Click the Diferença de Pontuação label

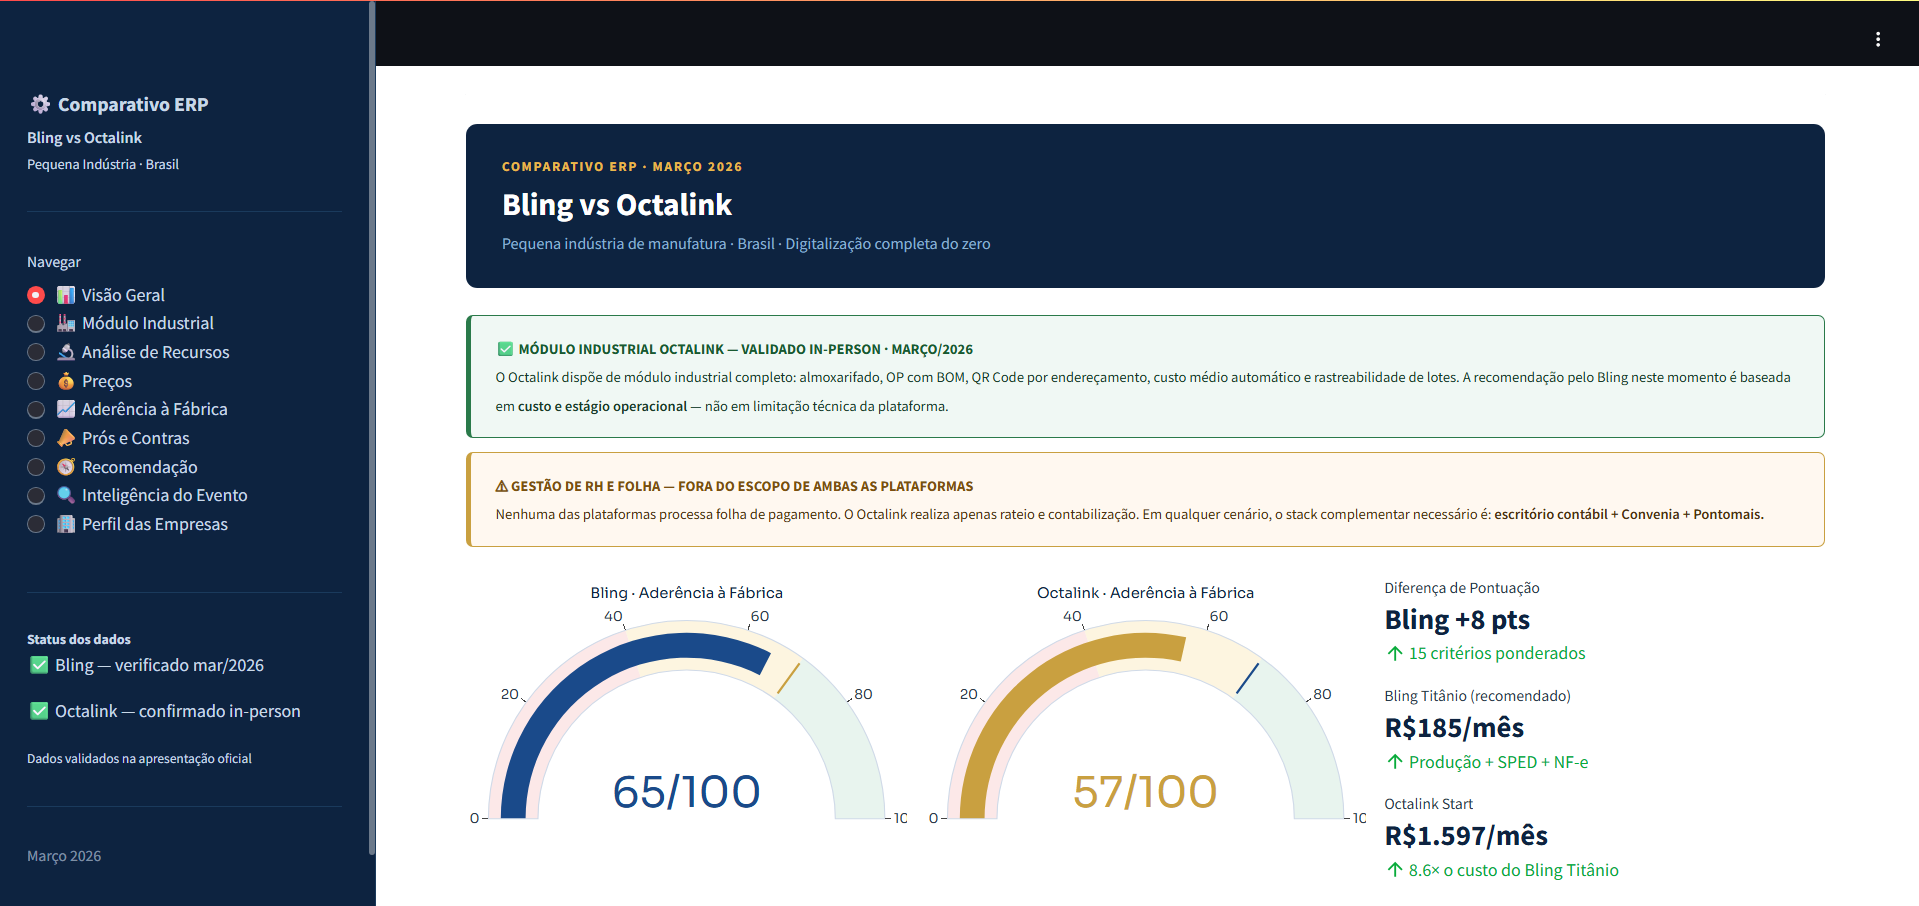[1462, 588]
